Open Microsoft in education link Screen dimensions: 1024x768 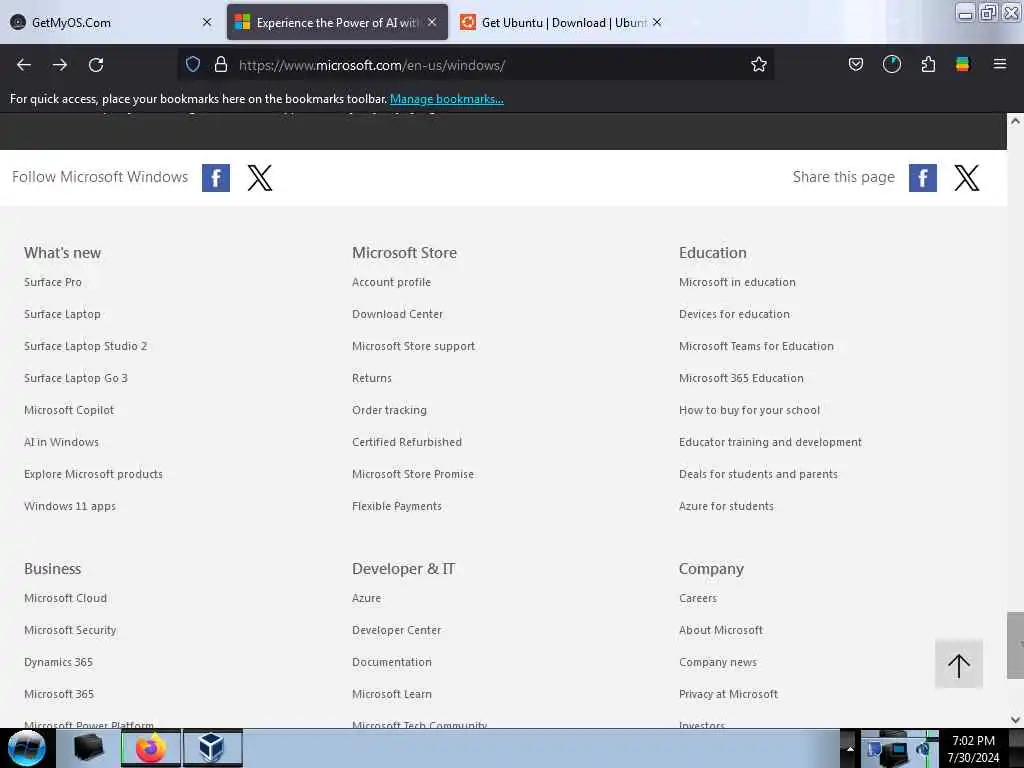coord(737,282)
